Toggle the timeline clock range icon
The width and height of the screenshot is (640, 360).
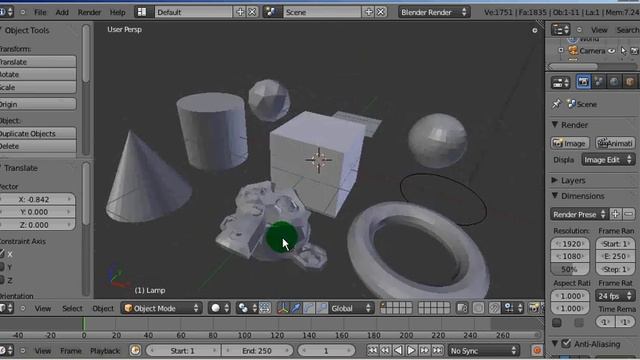click(135, 350)
